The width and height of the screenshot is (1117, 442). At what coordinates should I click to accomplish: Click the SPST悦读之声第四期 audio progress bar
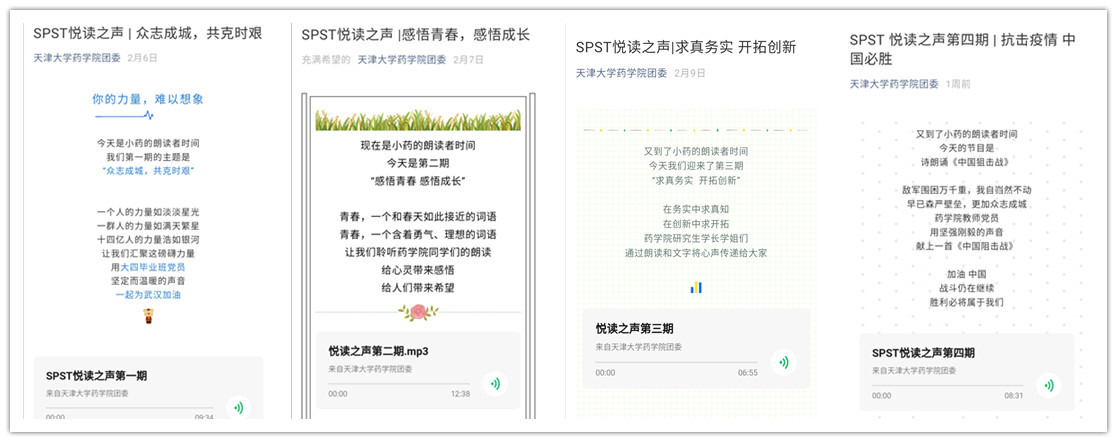click(940, 385)
